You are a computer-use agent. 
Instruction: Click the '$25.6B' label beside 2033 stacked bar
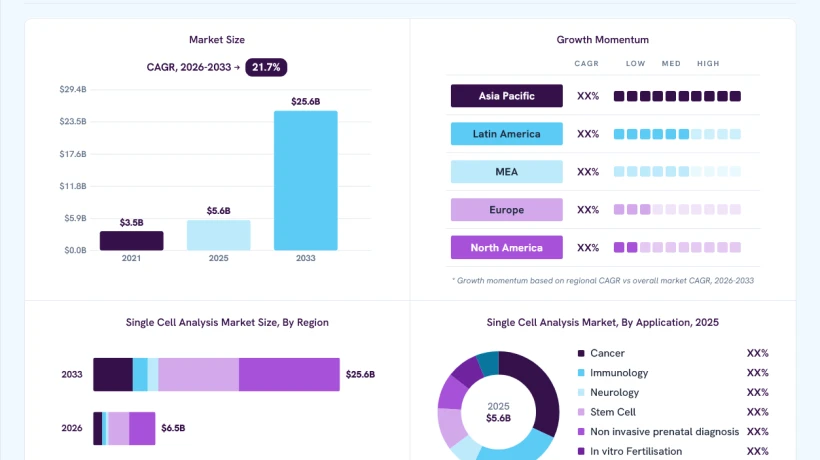click(x=360, y=374)
